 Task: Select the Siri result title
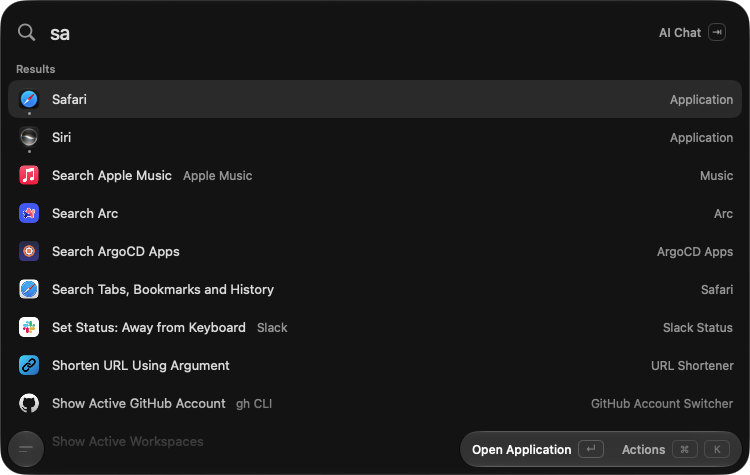61,137
